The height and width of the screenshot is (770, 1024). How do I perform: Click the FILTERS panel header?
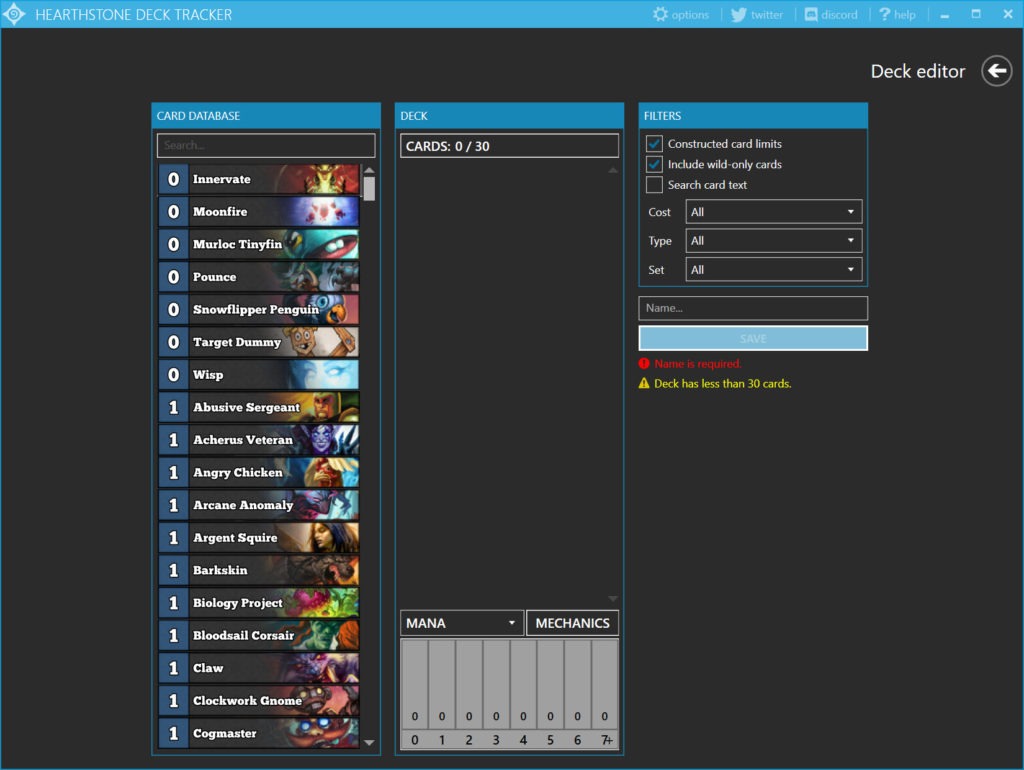click(753, 116)
